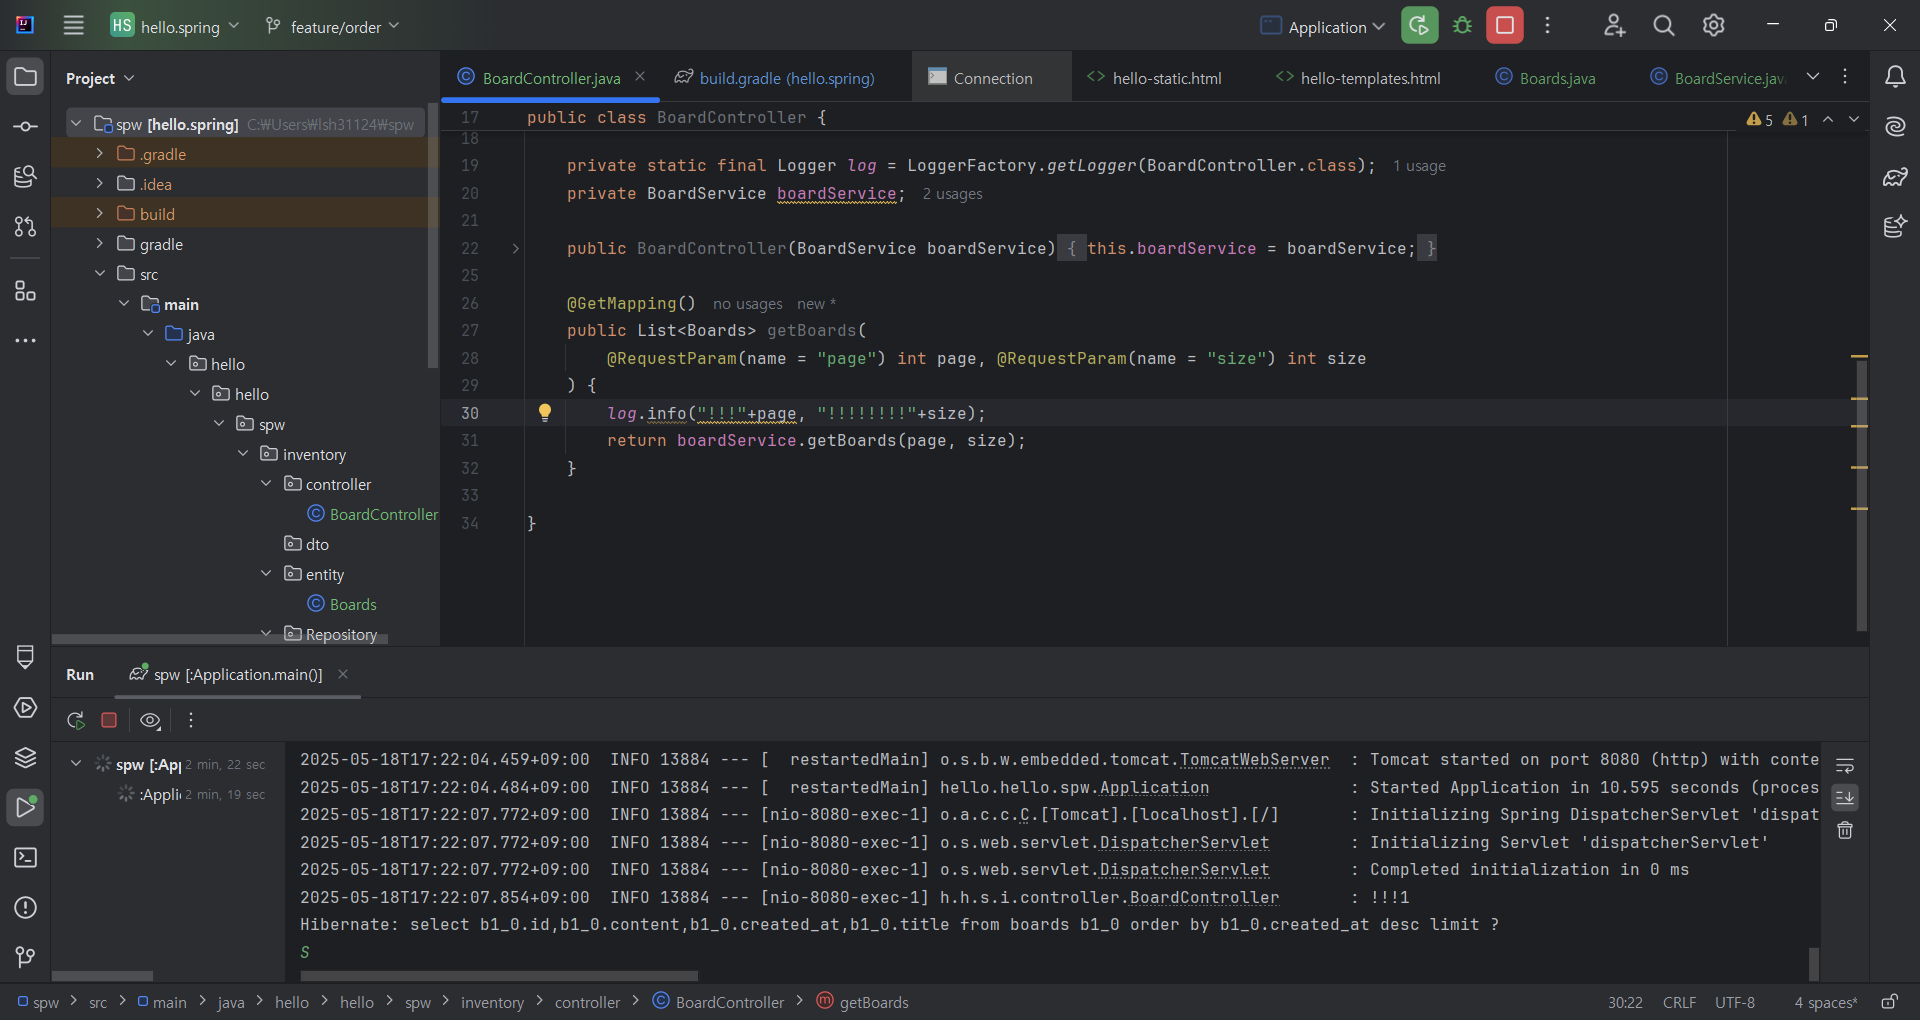This screenshot has width=1920, height=1020.
Task: Open Code With Me icon
Action: pos(1614,26)
